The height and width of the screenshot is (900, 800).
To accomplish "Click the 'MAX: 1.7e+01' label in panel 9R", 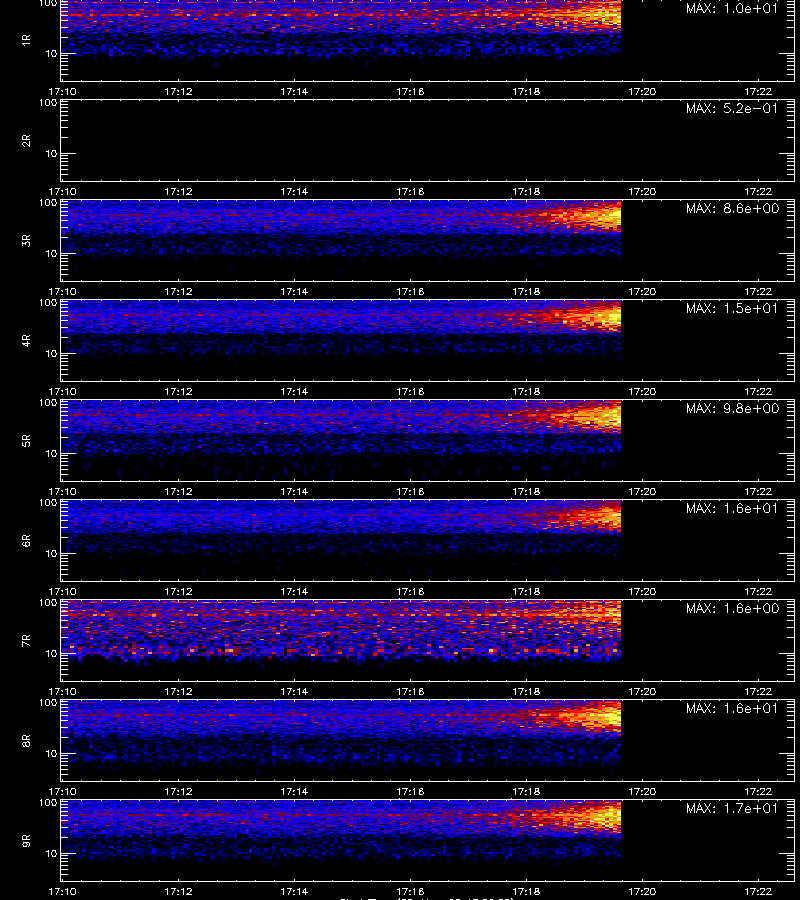I will tap(732, 808).
